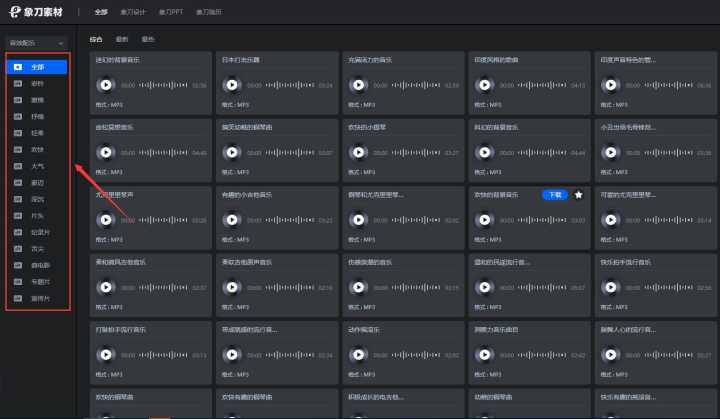Seek within the 迷幻的背景音乐 waveform
This screenshot has width=720, height=419.
[x=163, y=85]
